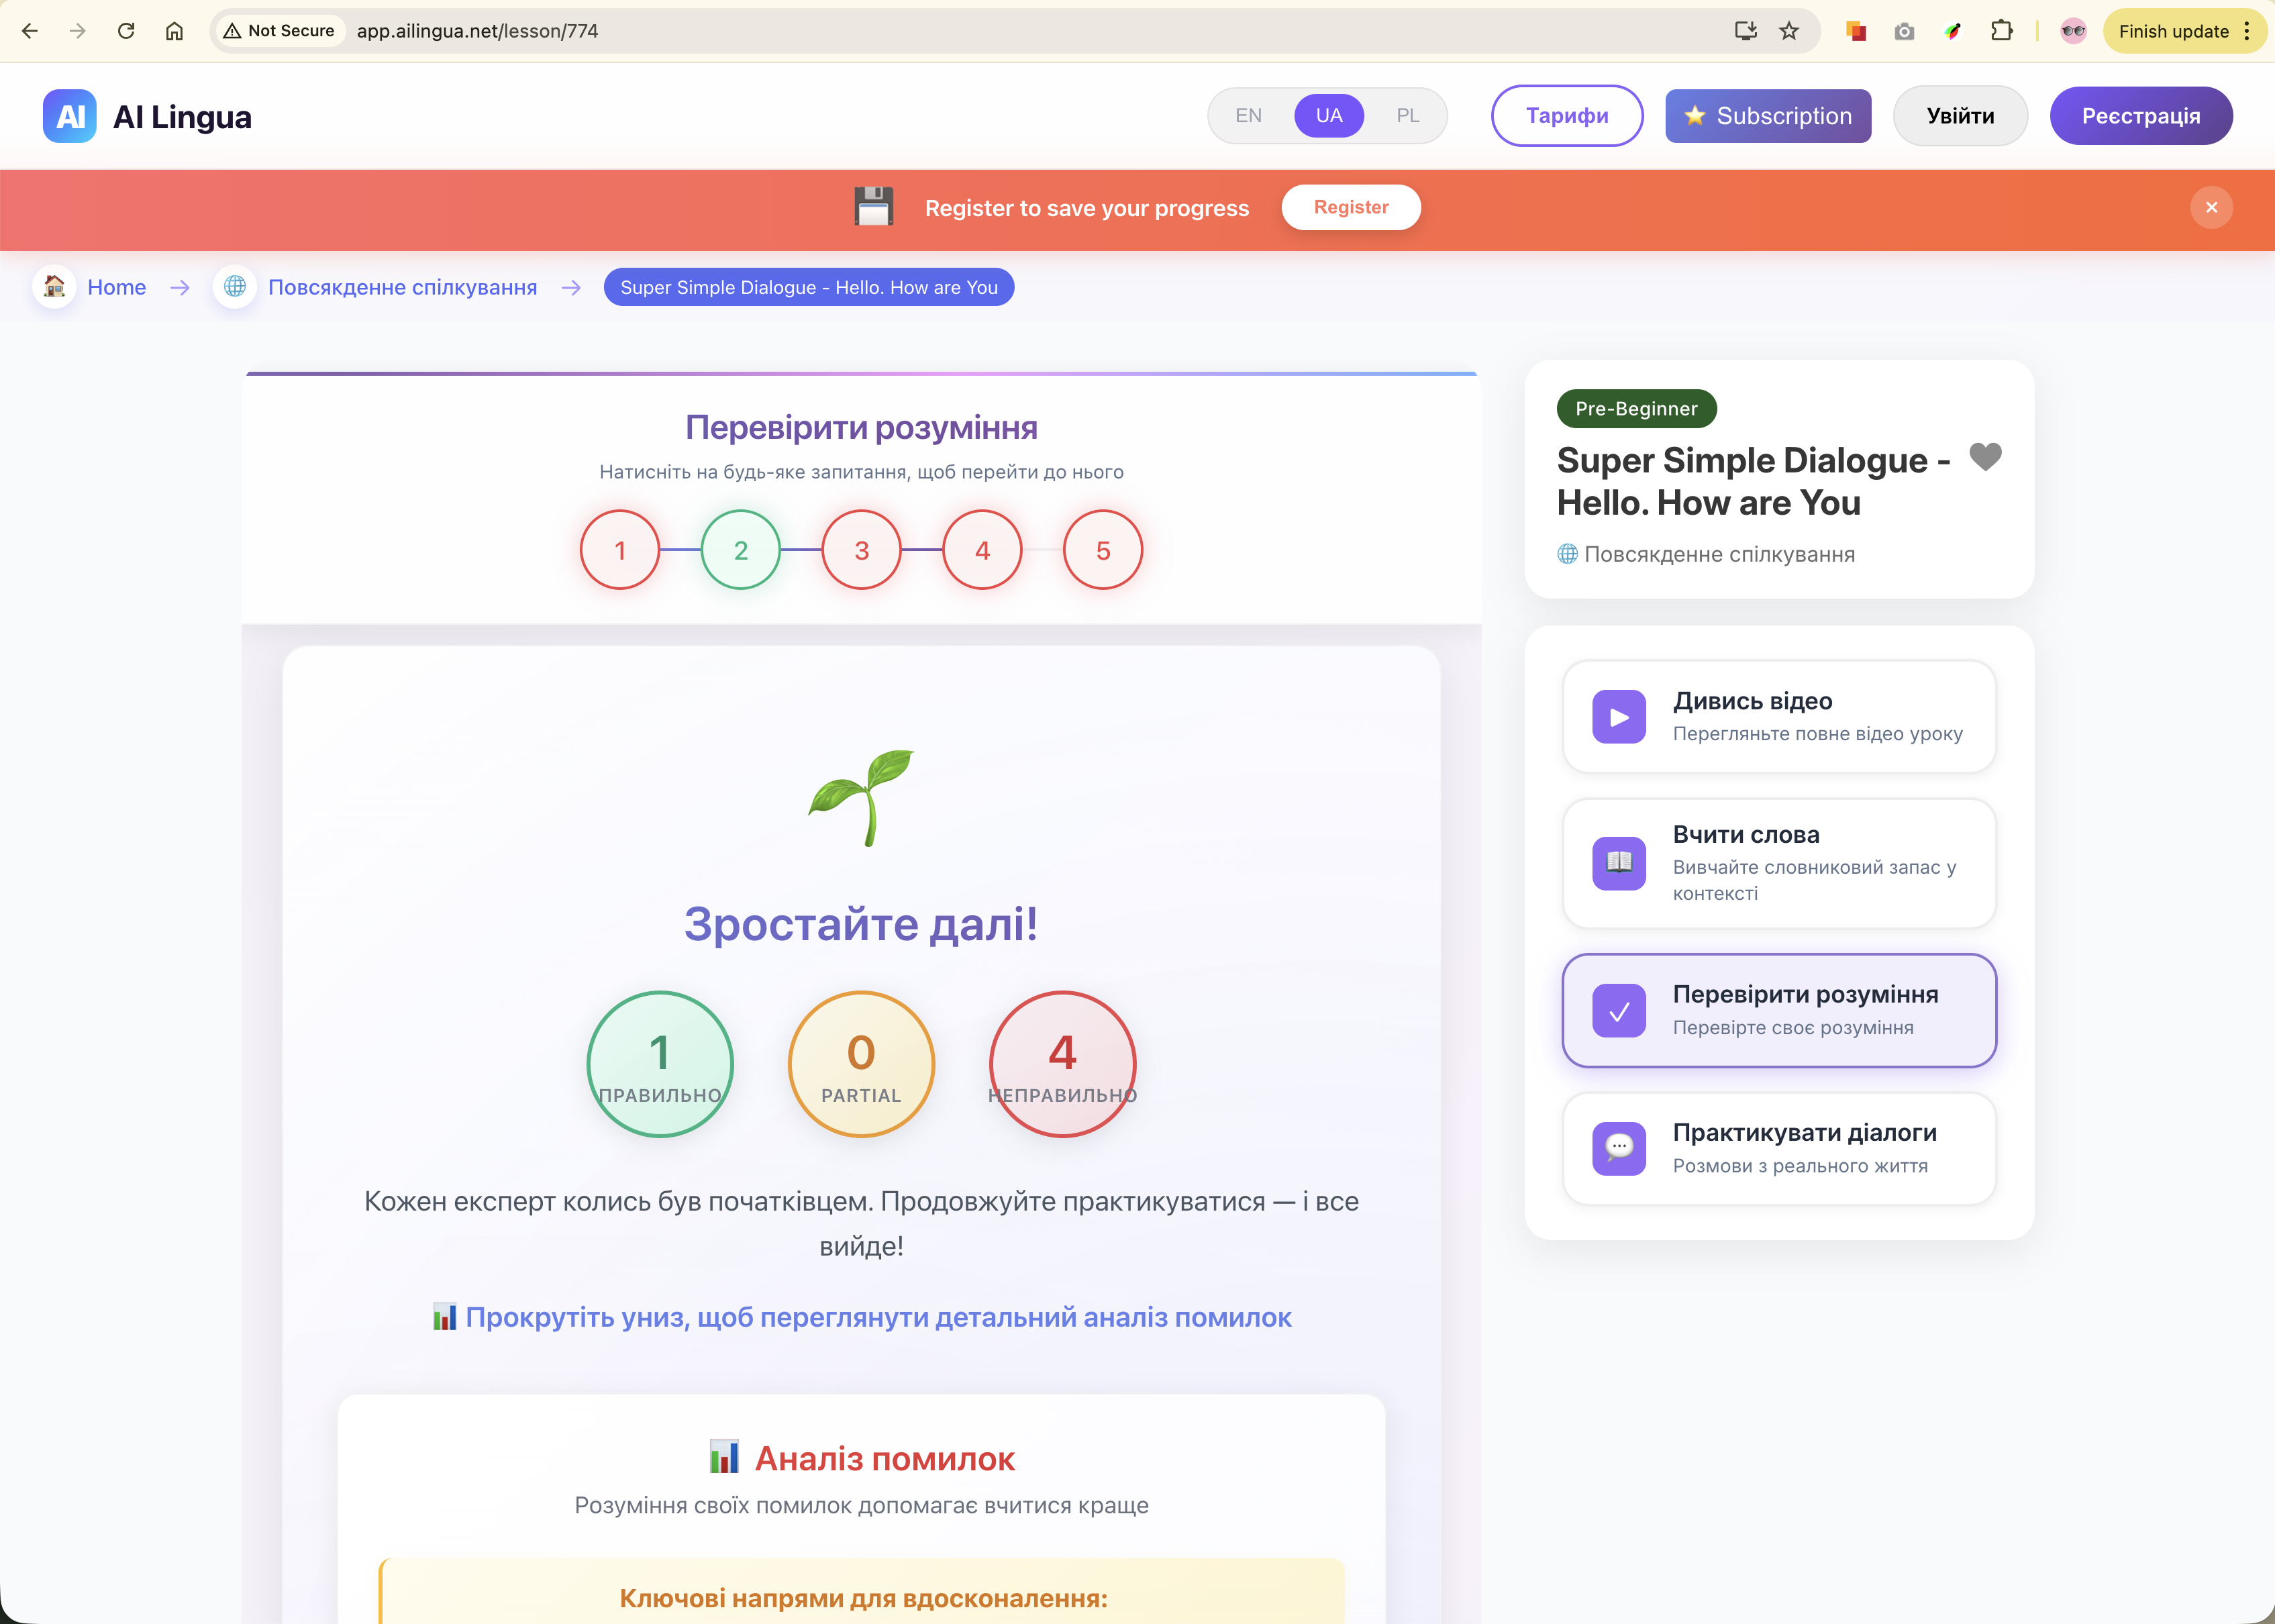
Task: Select the UA language option
Action: tap(1328, 116)
